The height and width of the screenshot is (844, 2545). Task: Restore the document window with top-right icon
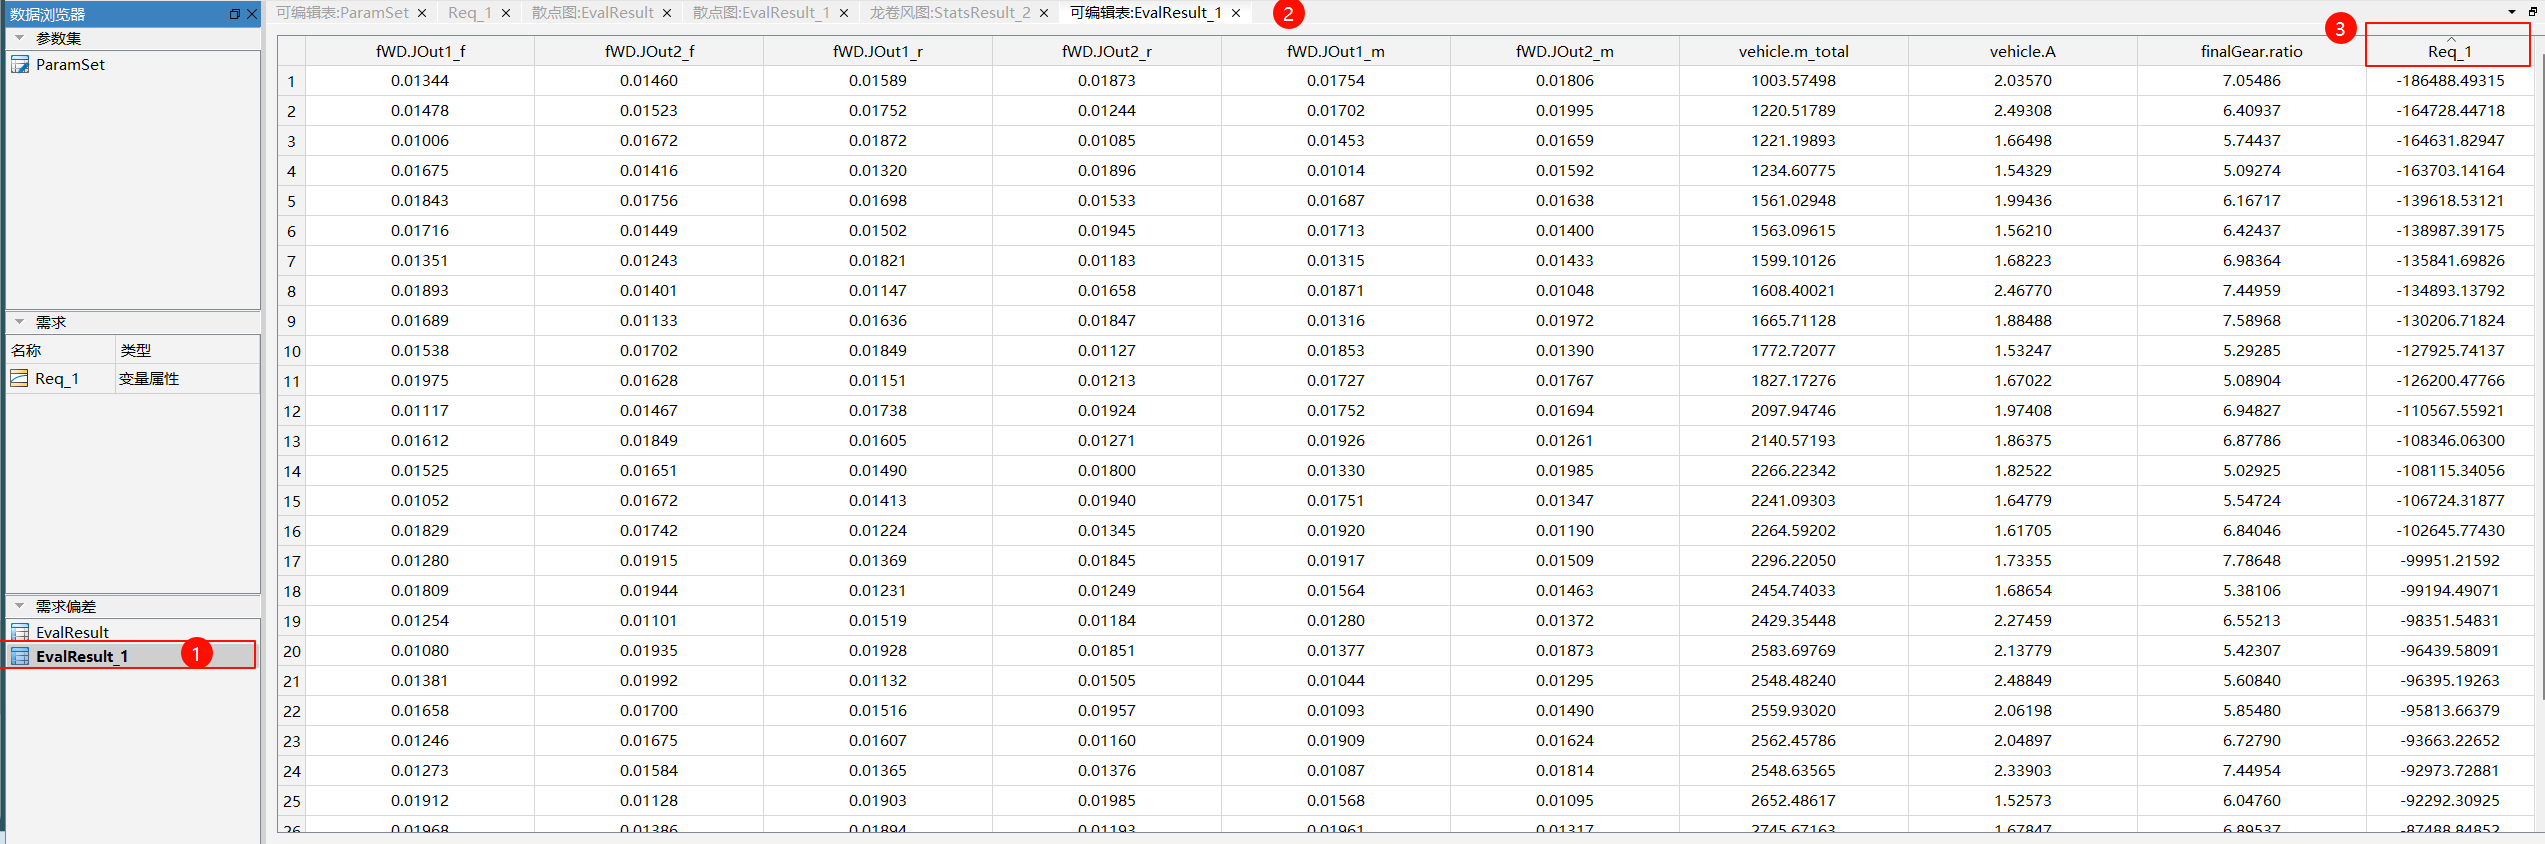click(2533, 12)
